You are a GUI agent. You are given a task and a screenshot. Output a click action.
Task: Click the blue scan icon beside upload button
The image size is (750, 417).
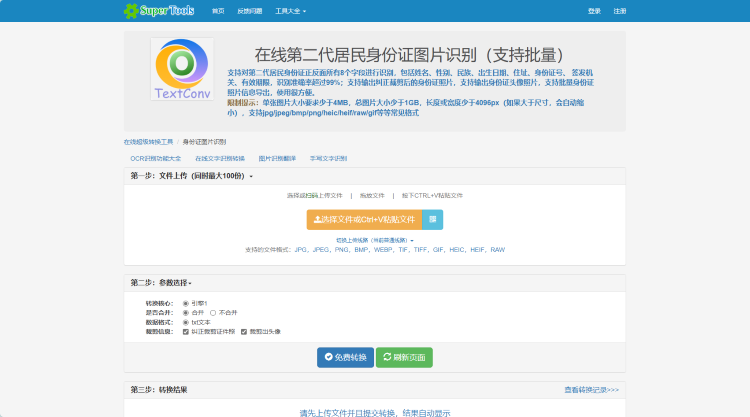tap(432, 219)
